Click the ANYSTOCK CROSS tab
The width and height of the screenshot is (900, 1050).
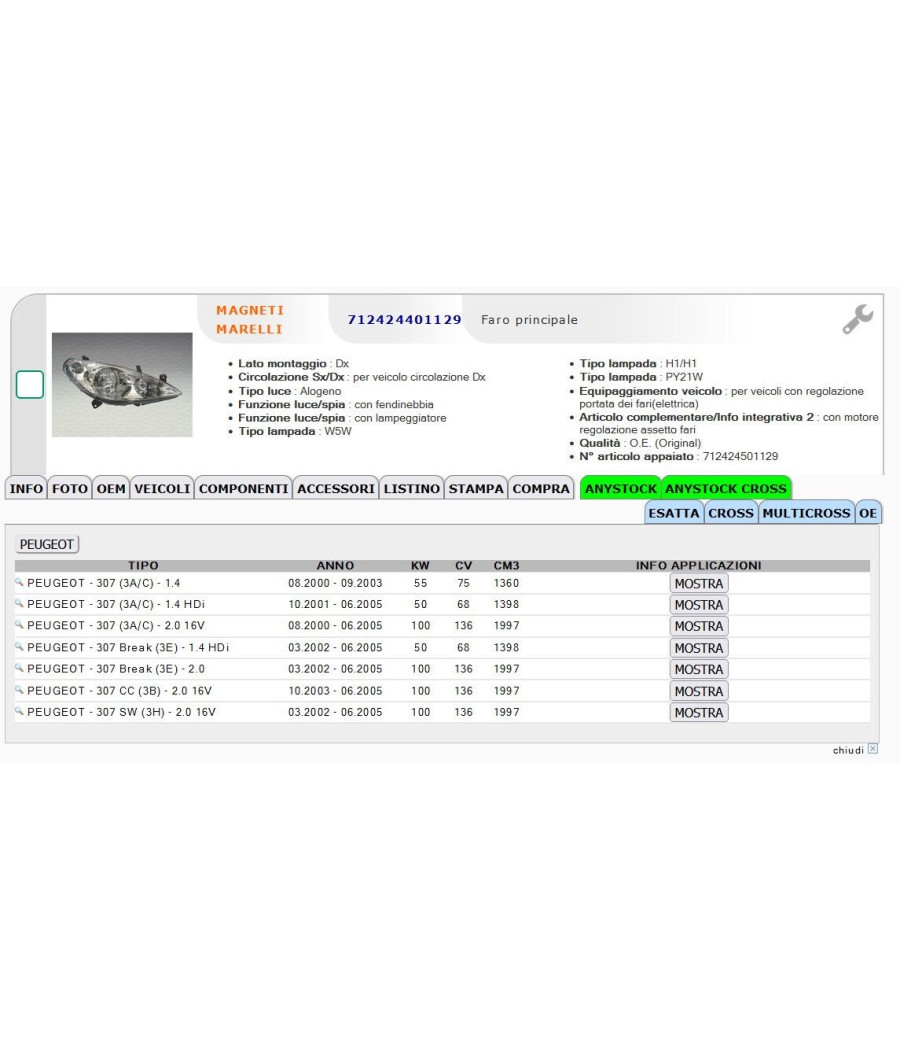coord(726,488)
